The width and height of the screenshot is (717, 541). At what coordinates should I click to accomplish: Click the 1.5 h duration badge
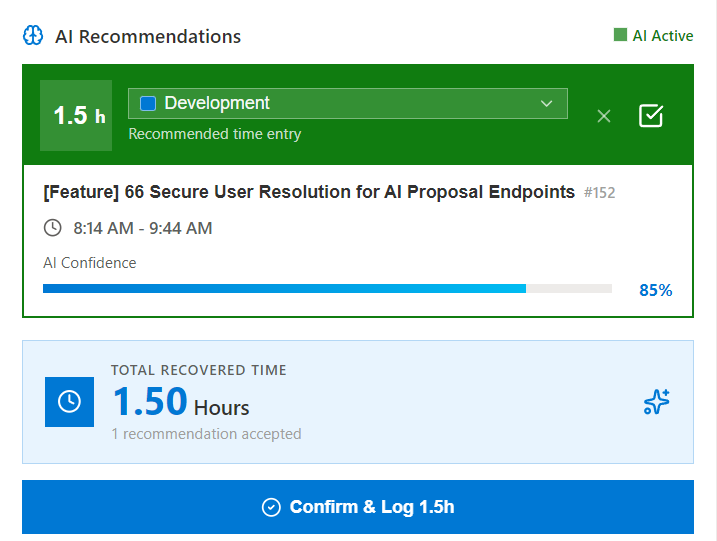(x=76, y=115)
